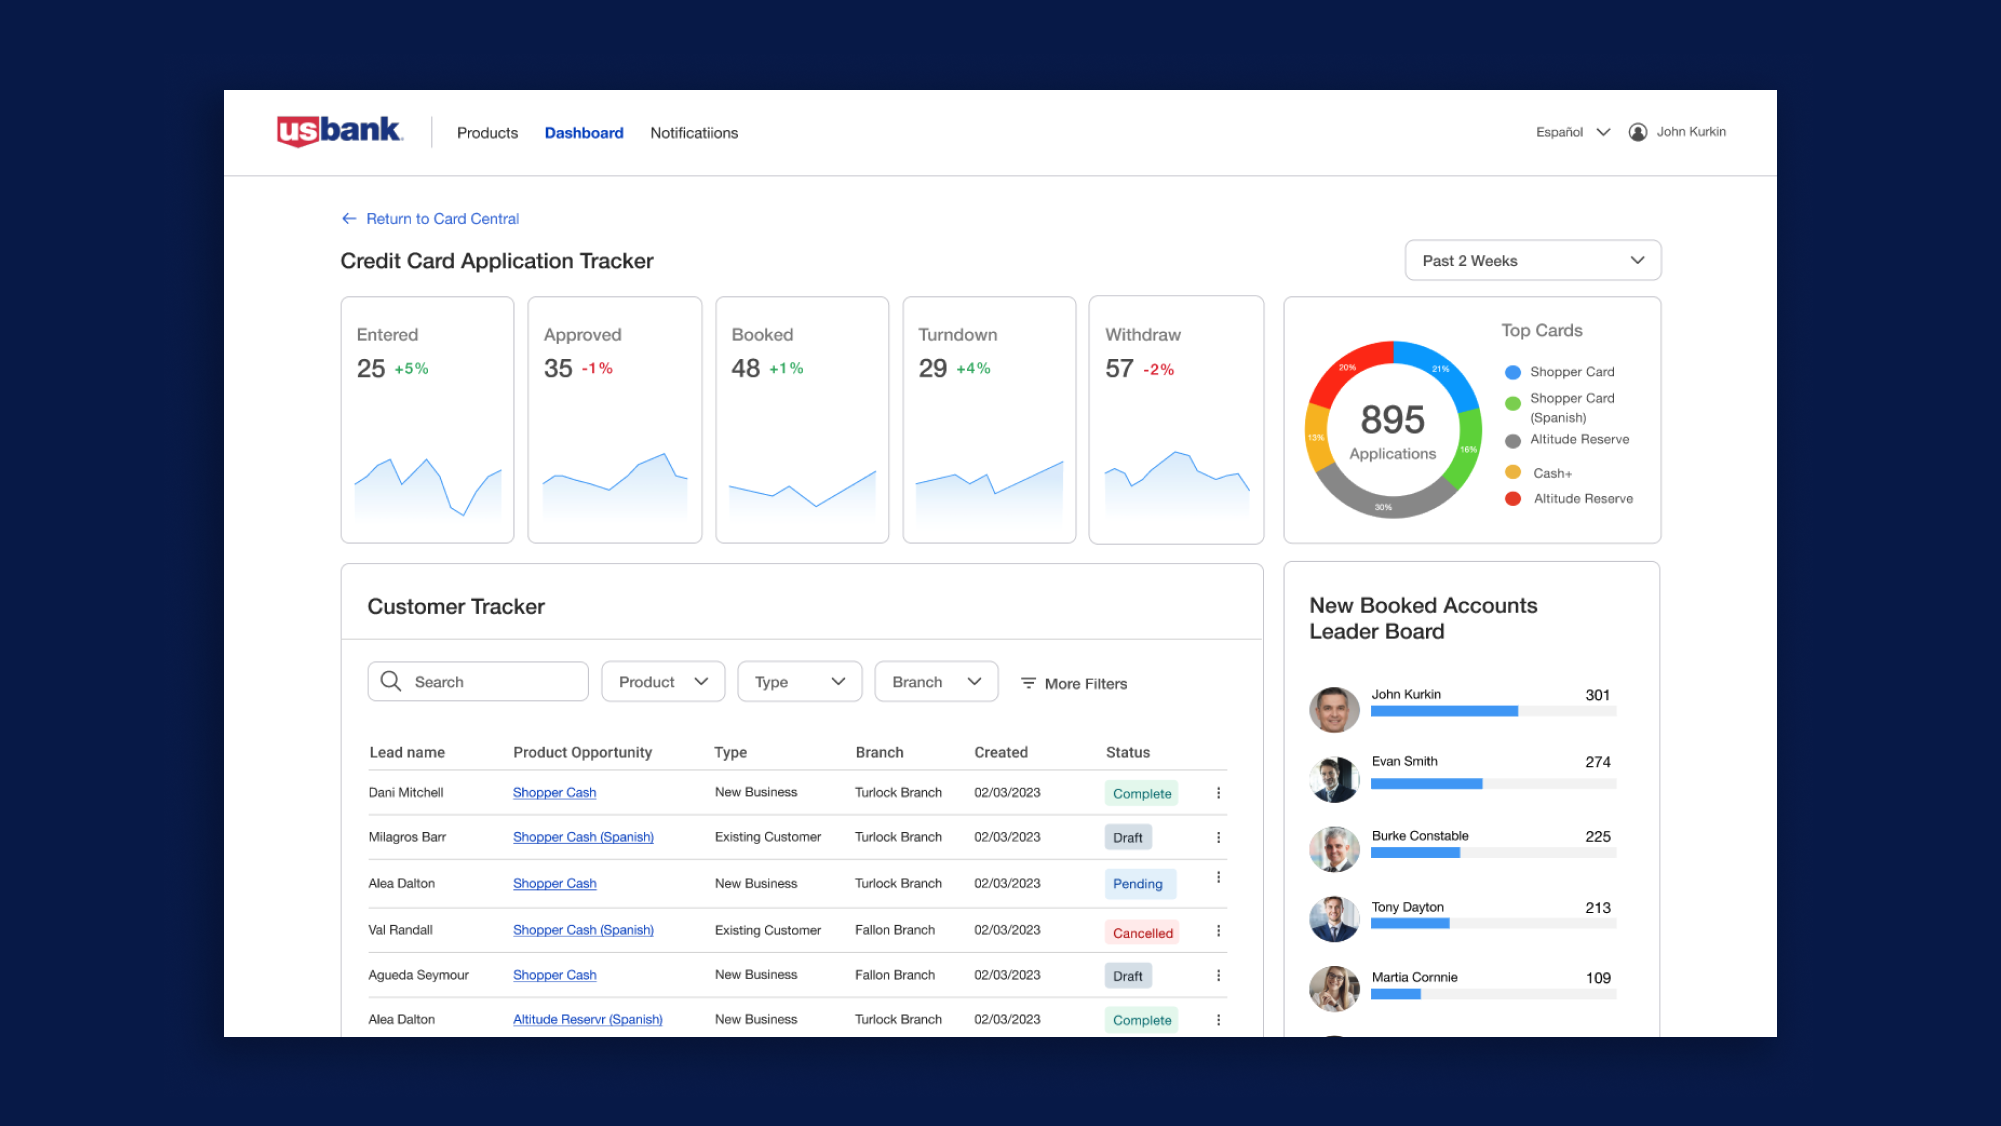Open the Product filter dropdown
This screenshot has width=2001, height=1126.
[x=662, y=682]
